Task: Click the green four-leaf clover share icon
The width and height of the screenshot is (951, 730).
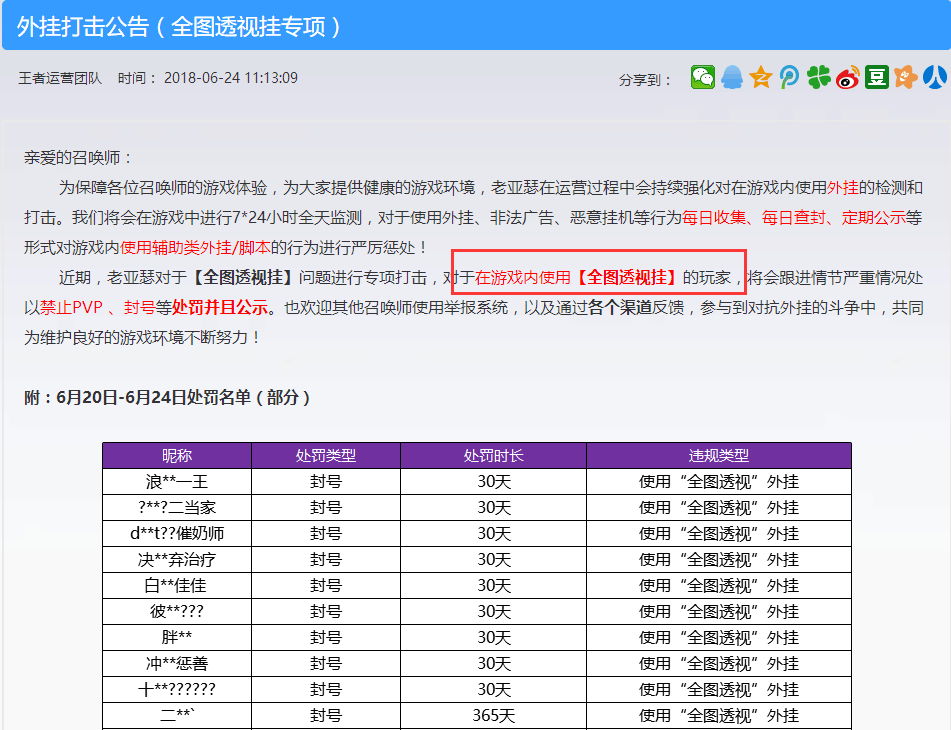Action: click(x=819, y=78)
